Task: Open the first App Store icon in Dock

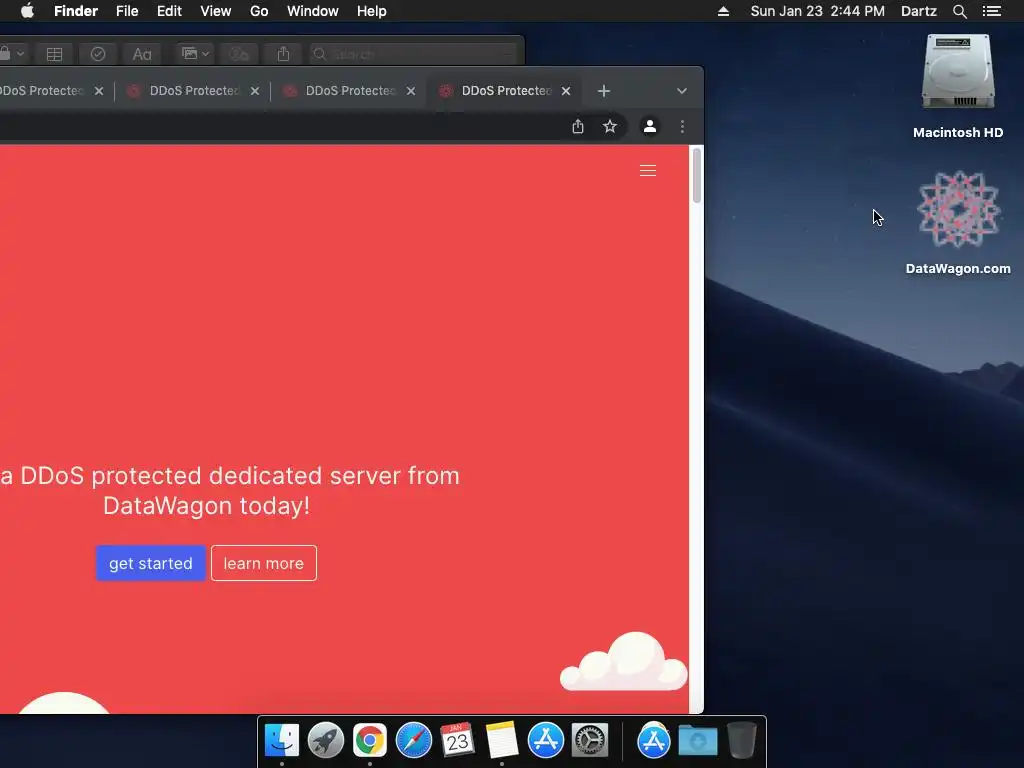Action: coord(546,741)
